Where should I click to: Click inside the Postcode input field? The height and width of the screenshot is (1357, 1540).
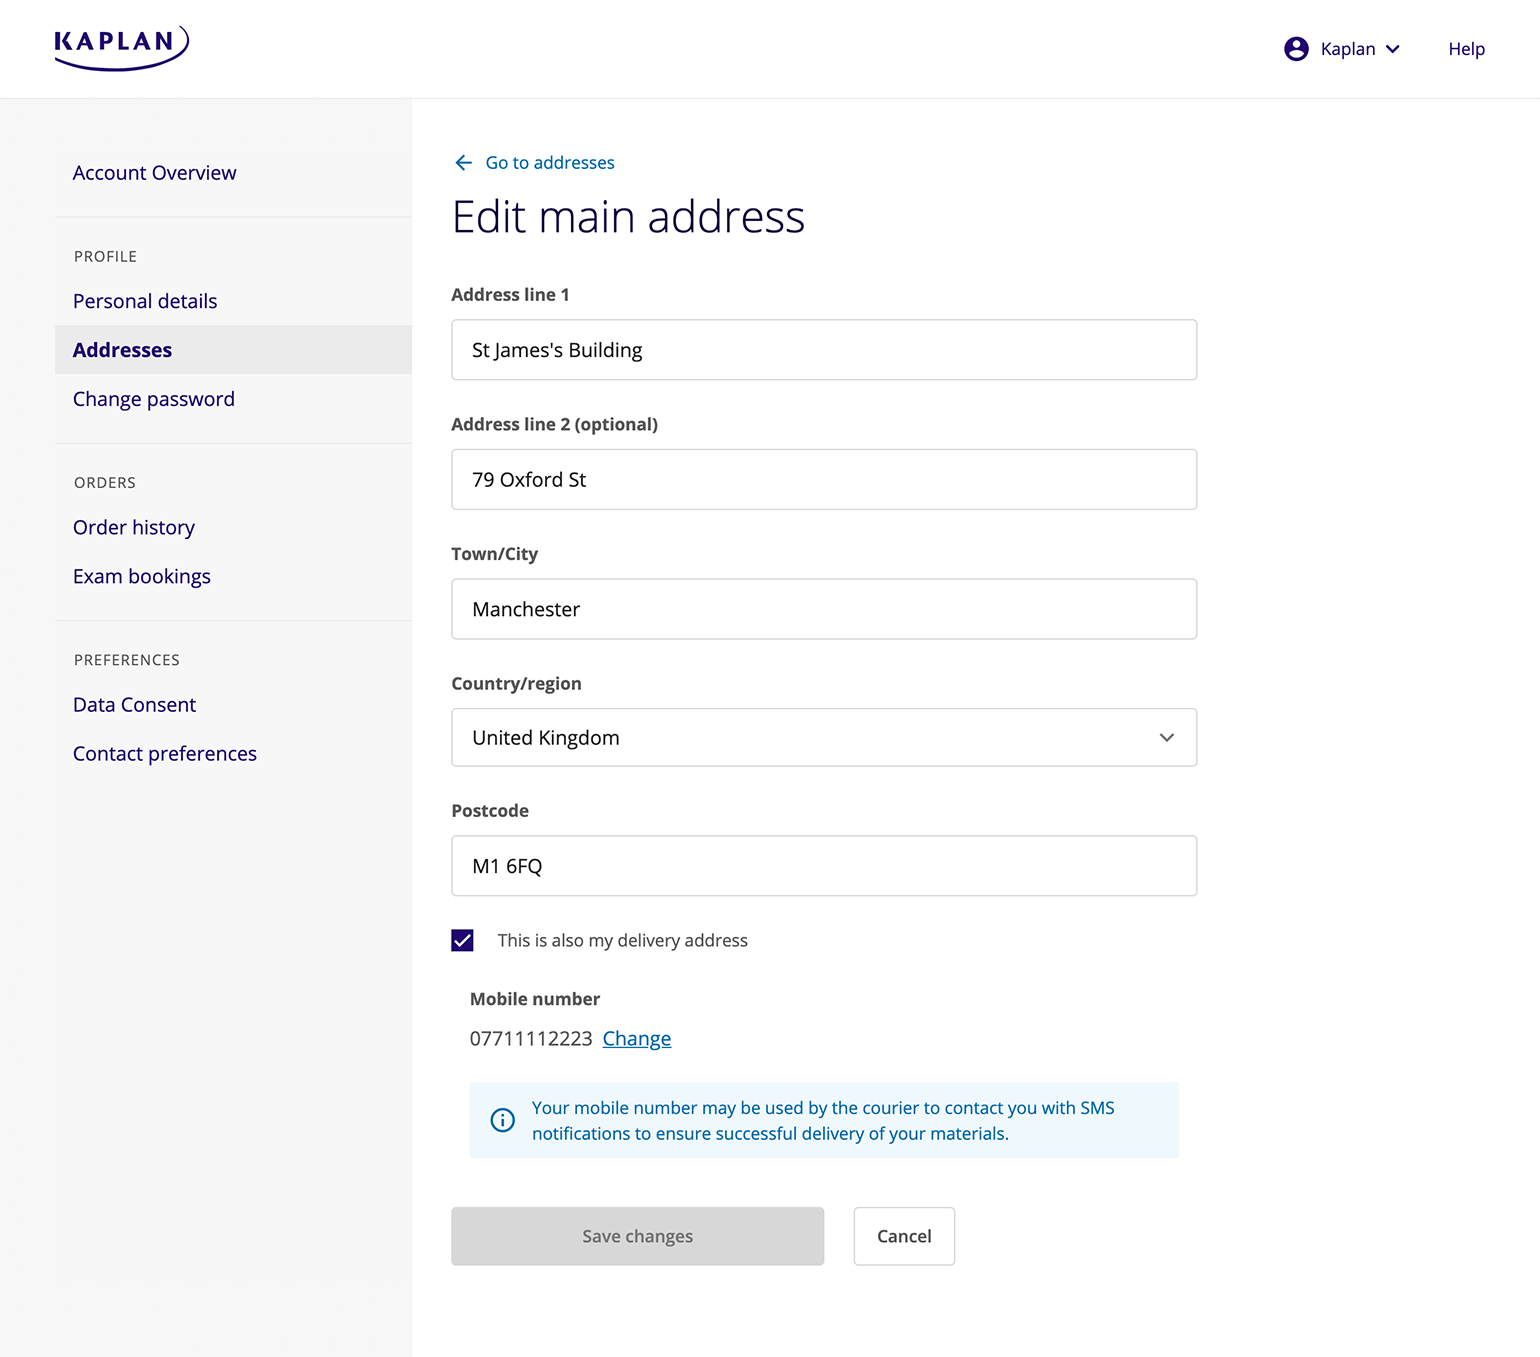[x=823, y=866]
